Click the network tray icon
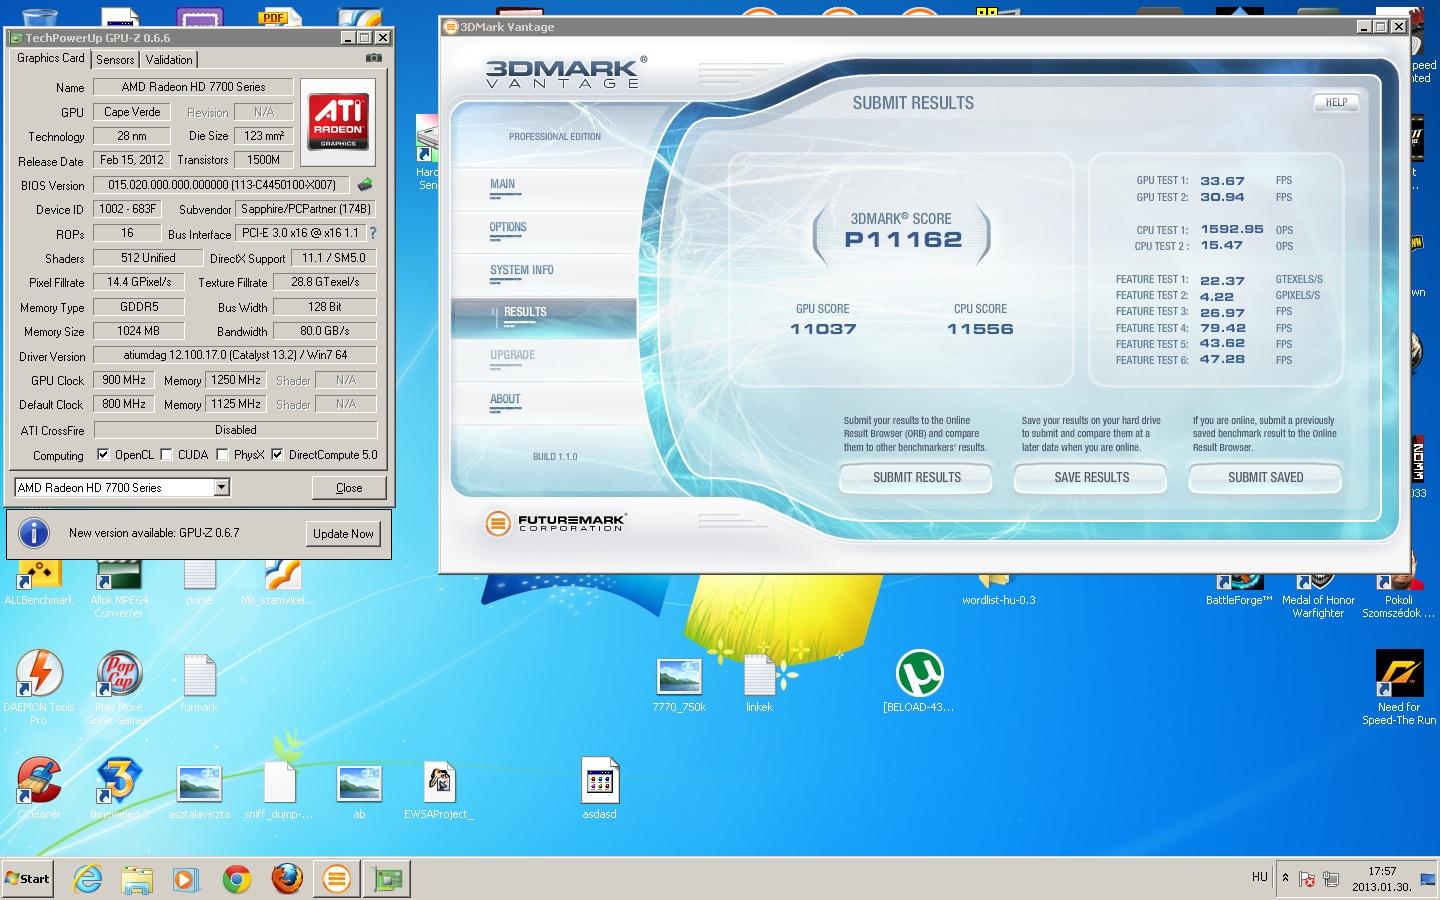Screen dimensions: 1440x900 click(x=1331, y=879)
